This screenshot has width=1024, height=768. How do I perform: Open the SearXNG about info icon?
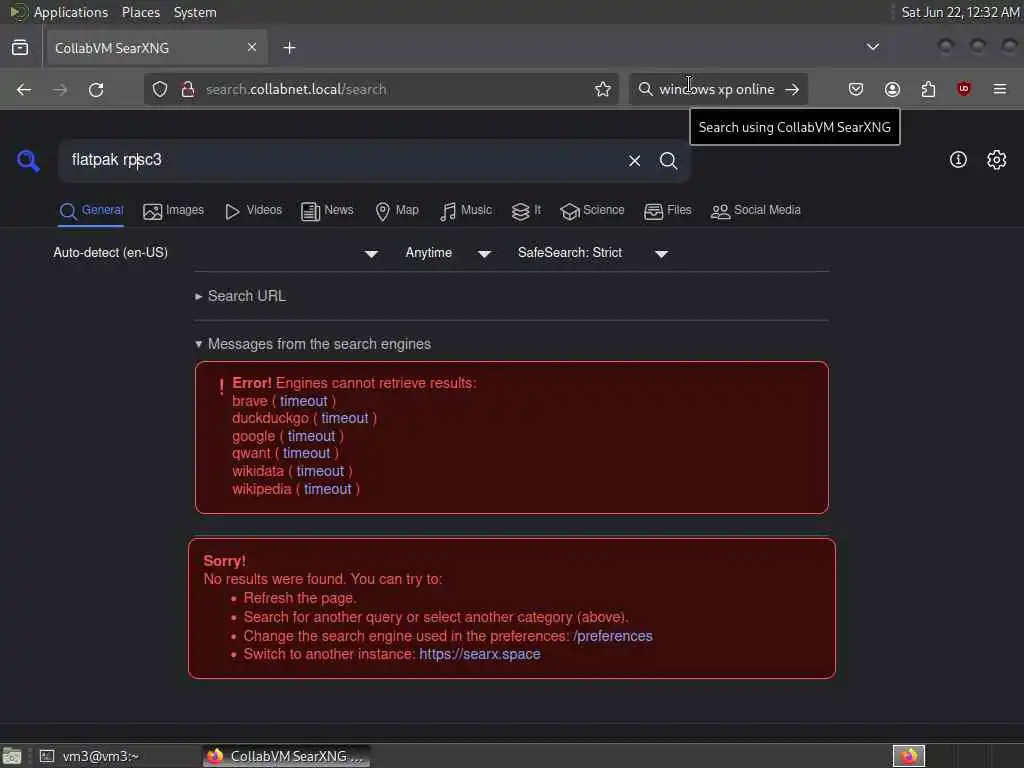958,160
